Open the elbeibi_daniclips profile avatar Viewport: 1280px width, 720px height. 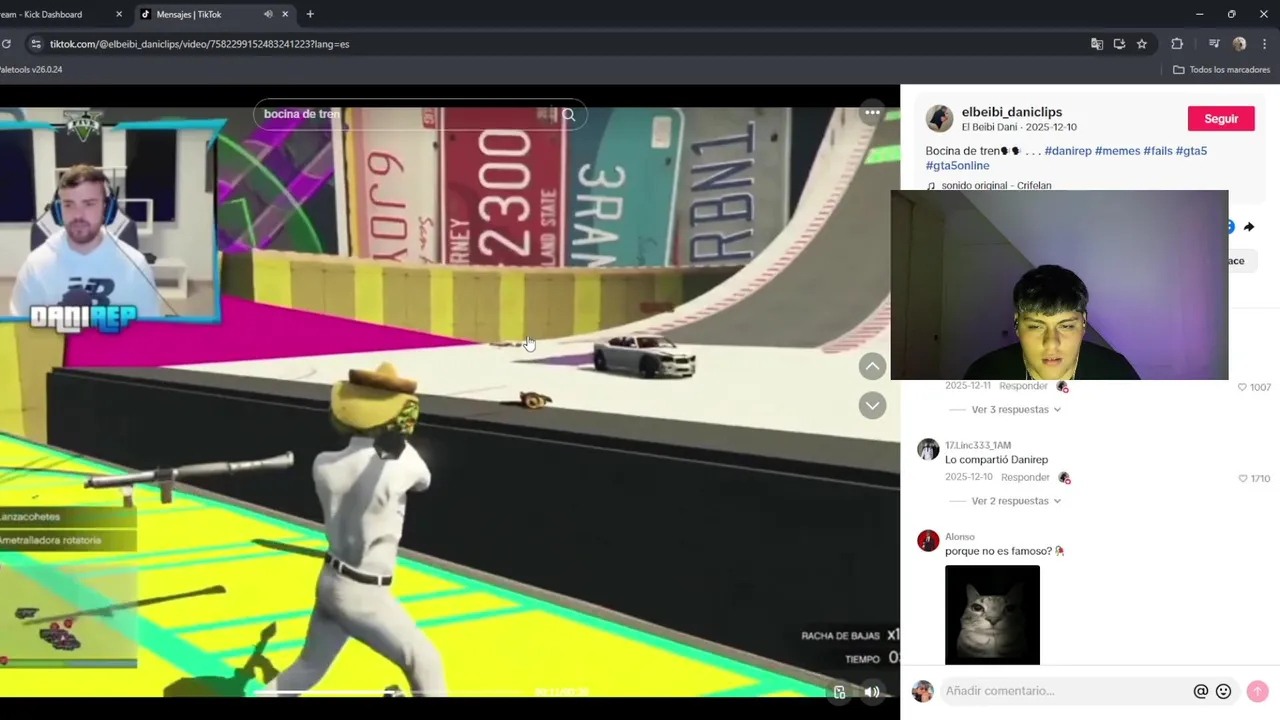tap(939, 118)
